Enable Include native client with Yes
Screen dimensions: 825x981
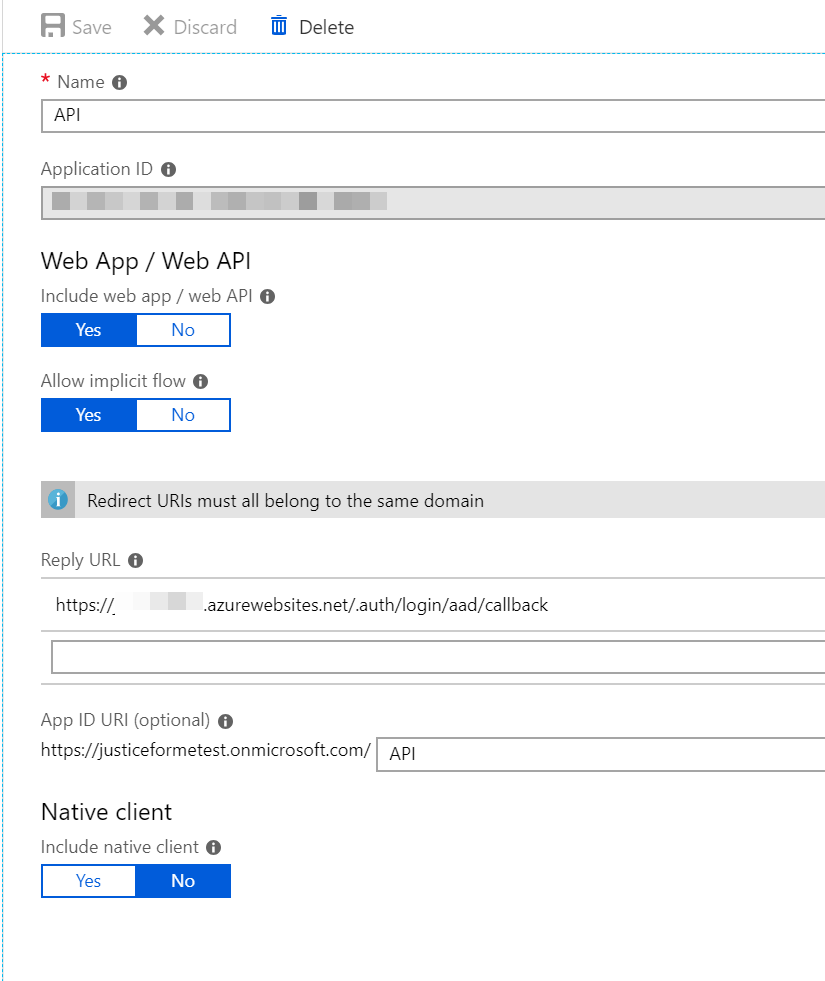point(88,881)
